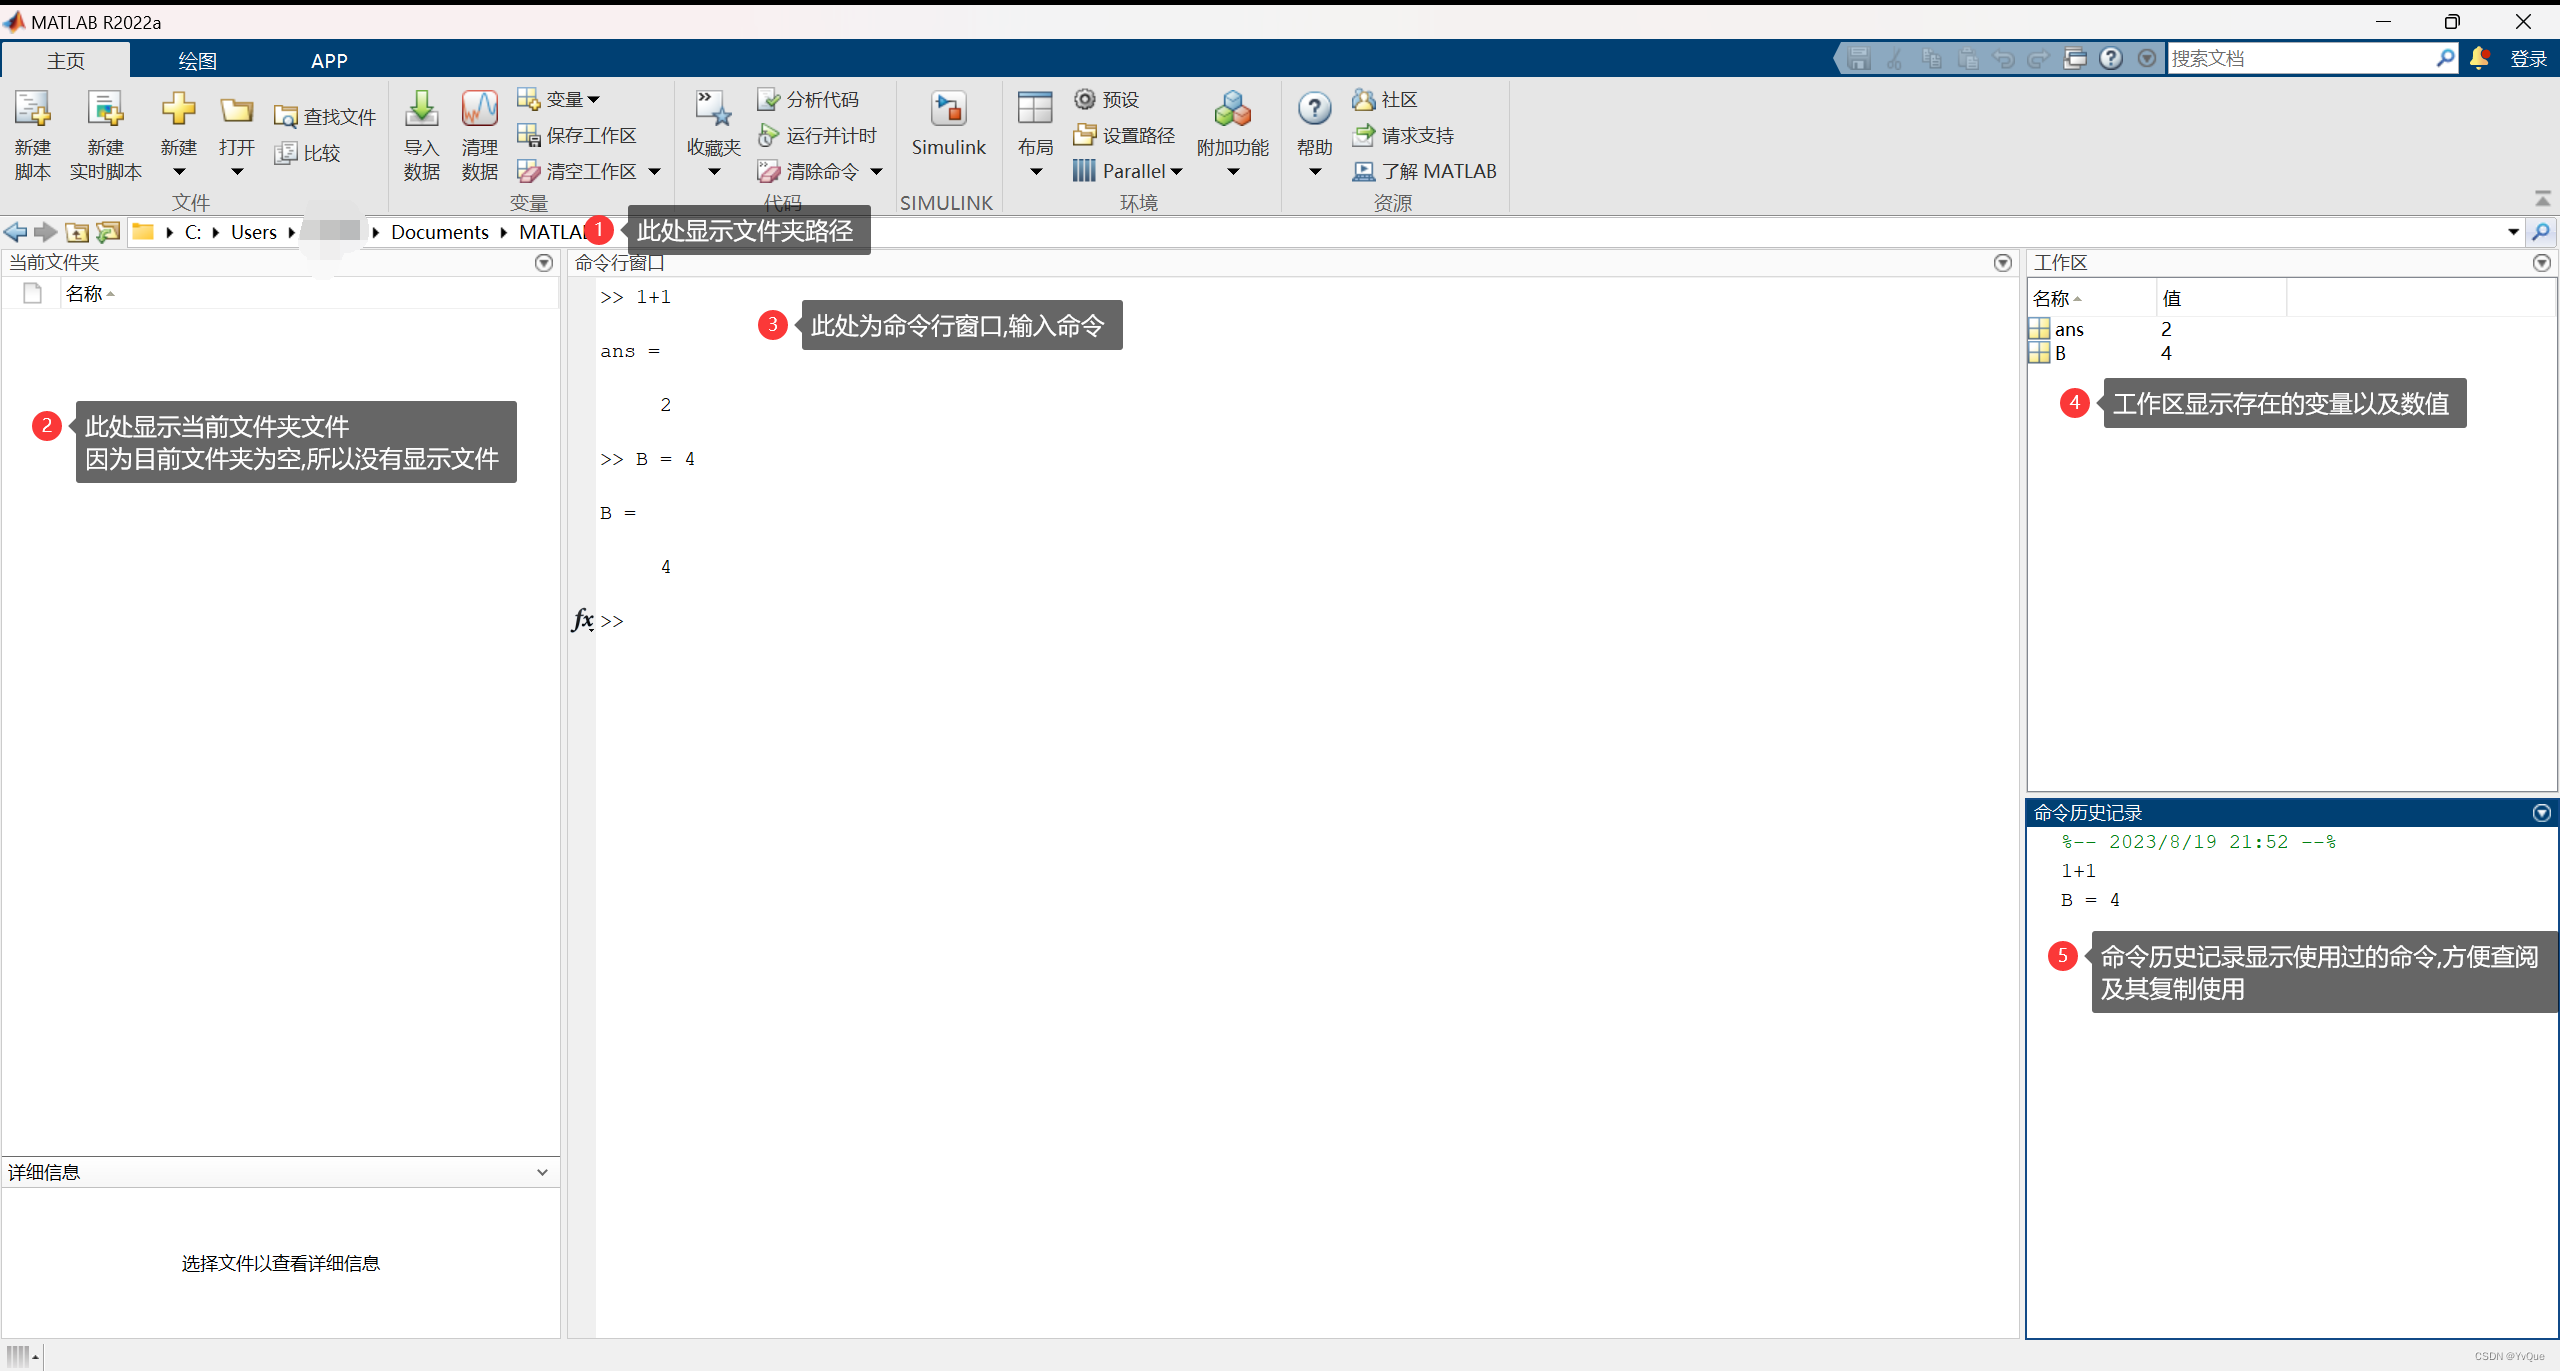
Task: Click the Help (帮助) question mark icon
Action: [1314, 109]
